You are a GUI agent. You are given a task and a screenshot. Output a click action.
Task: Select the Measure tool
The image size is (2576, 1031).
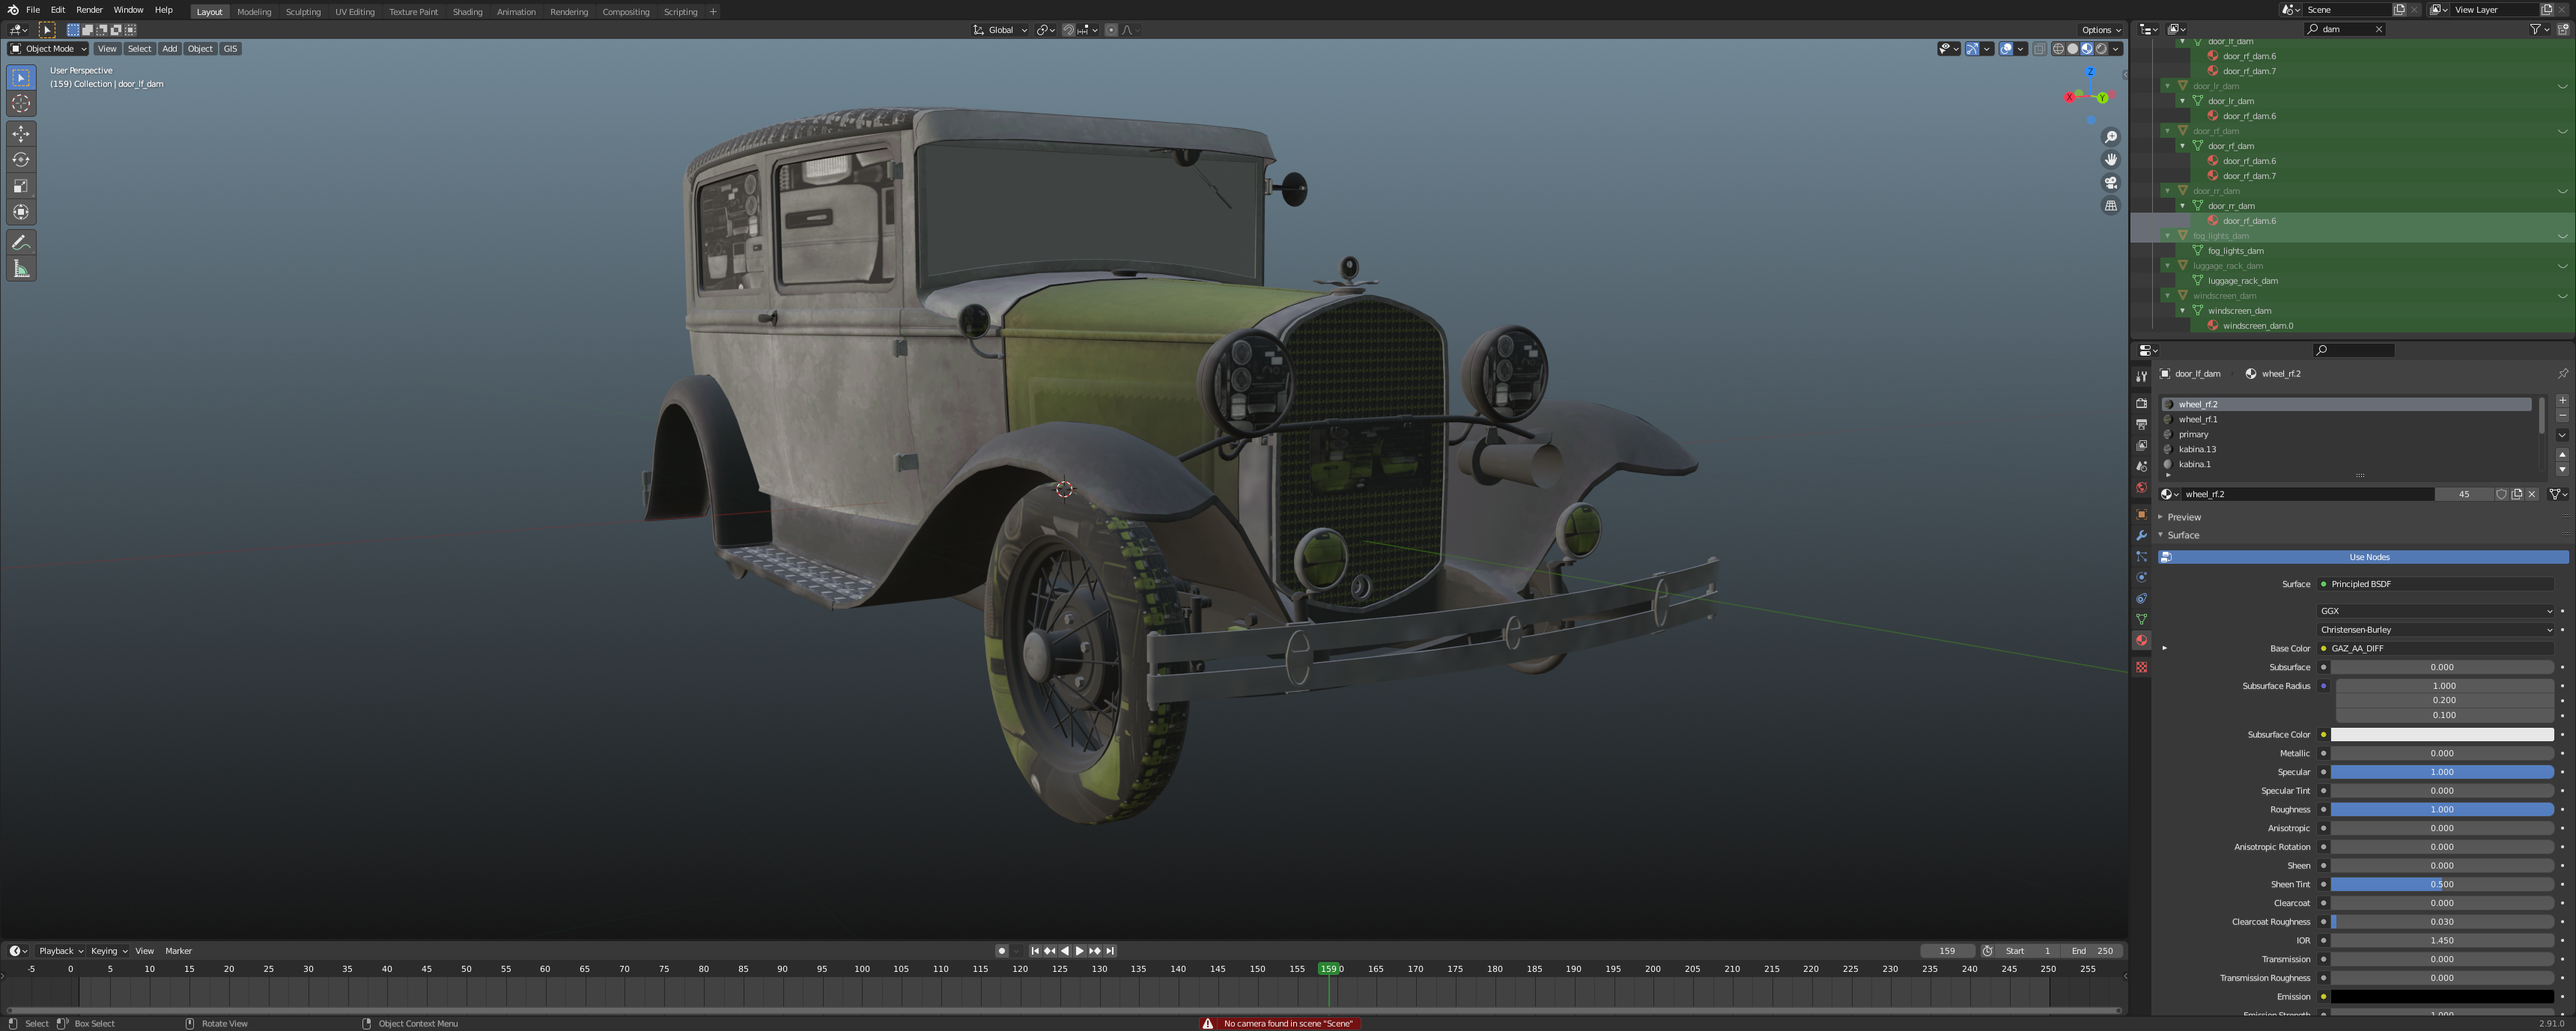pos(21,269)
